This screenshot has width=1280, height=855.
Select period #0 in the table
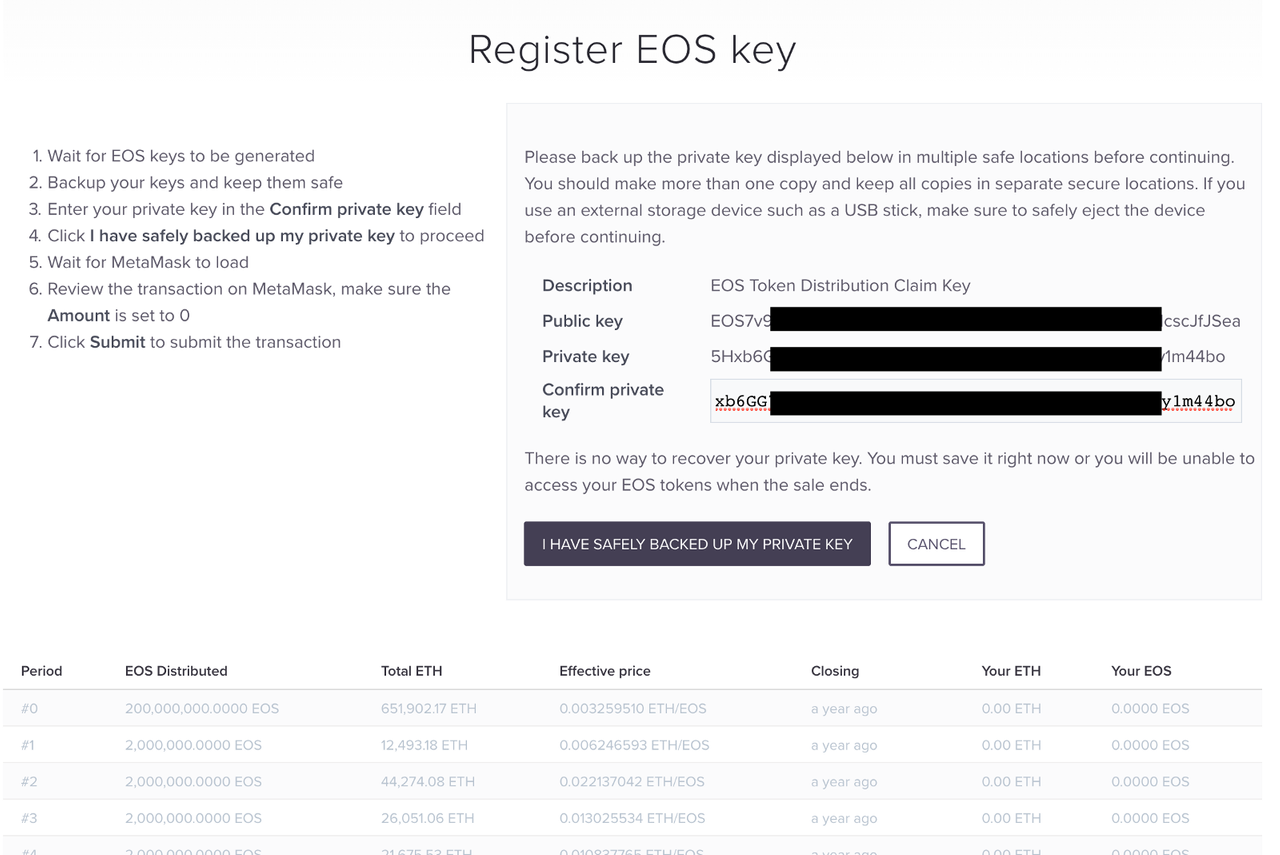[x=29, y=709]
